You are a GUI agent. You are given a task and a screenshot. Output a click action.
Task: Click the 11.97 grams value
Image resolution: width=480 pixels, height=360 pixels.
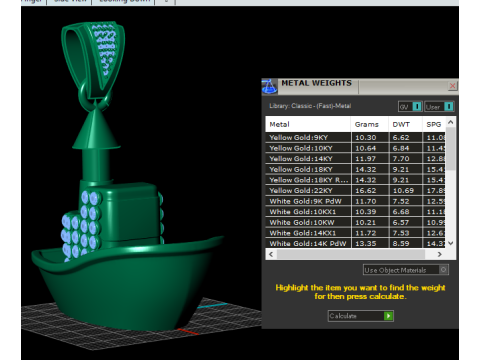click(x=366, y=159)
